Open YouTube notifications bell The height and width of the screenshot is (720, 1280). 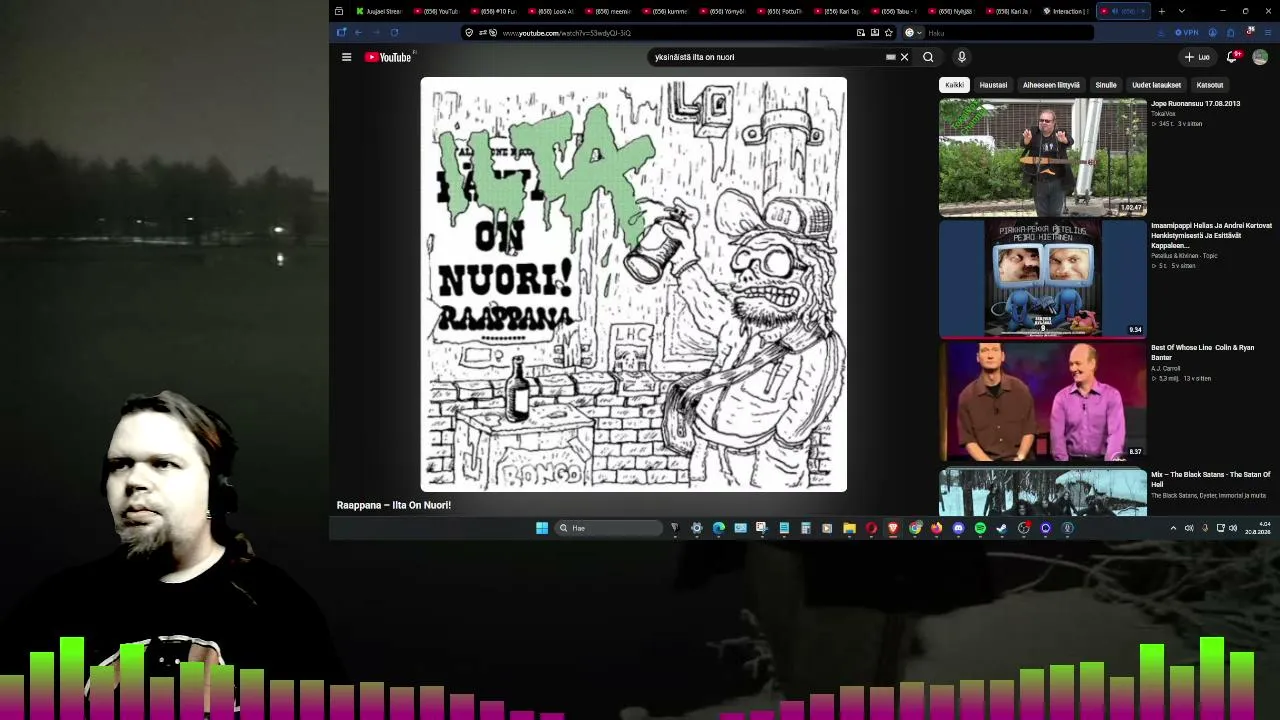[1232, 57]
